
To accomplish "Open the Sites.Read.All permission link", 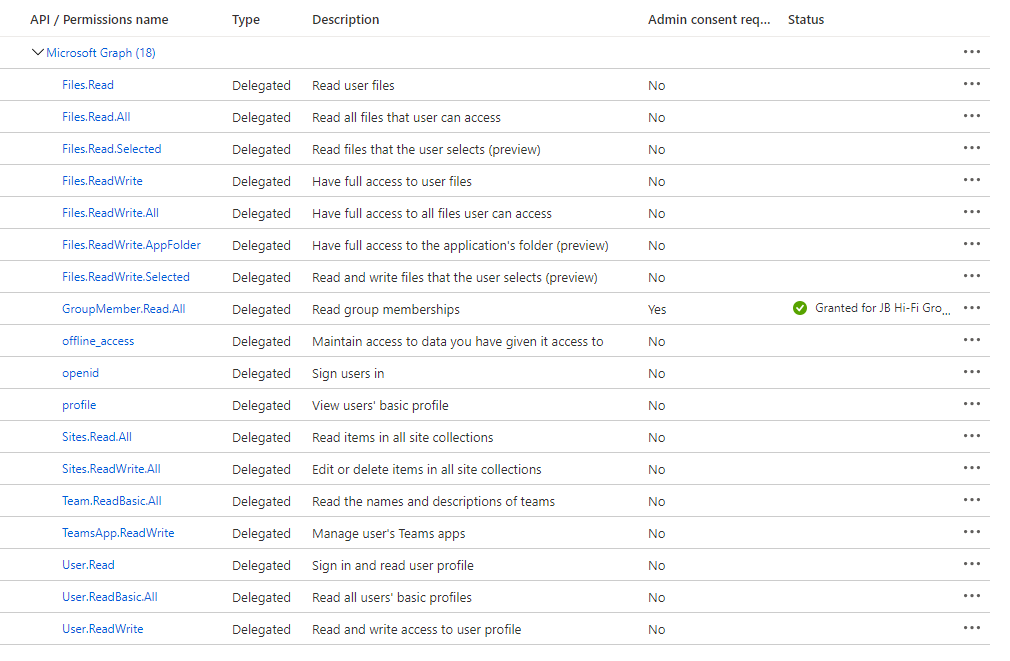I will tap(96, 437).
